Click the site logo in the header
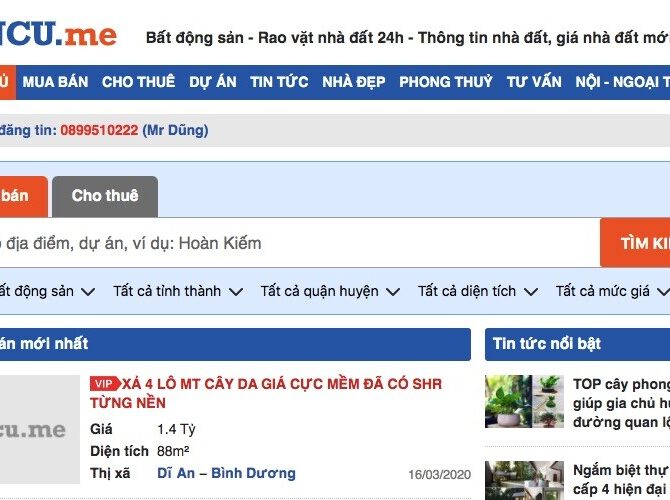This screenshot has width=670, height=500. click(58, 36)
